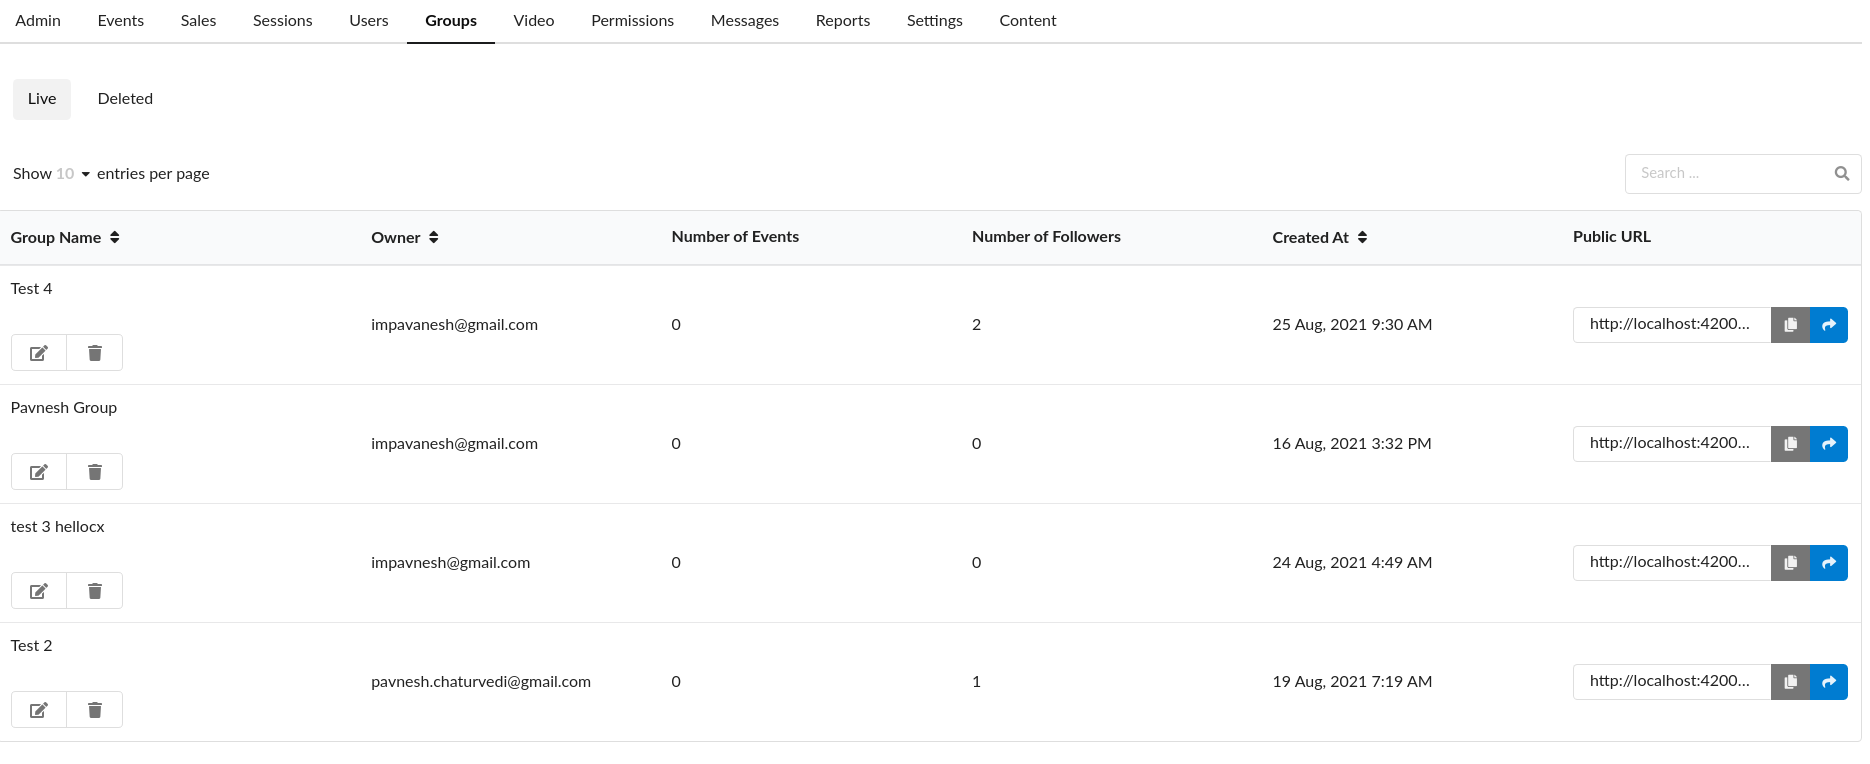Screen dimensions: 1870x764
Task: Open the Events menu item
Action: [120, 21]
